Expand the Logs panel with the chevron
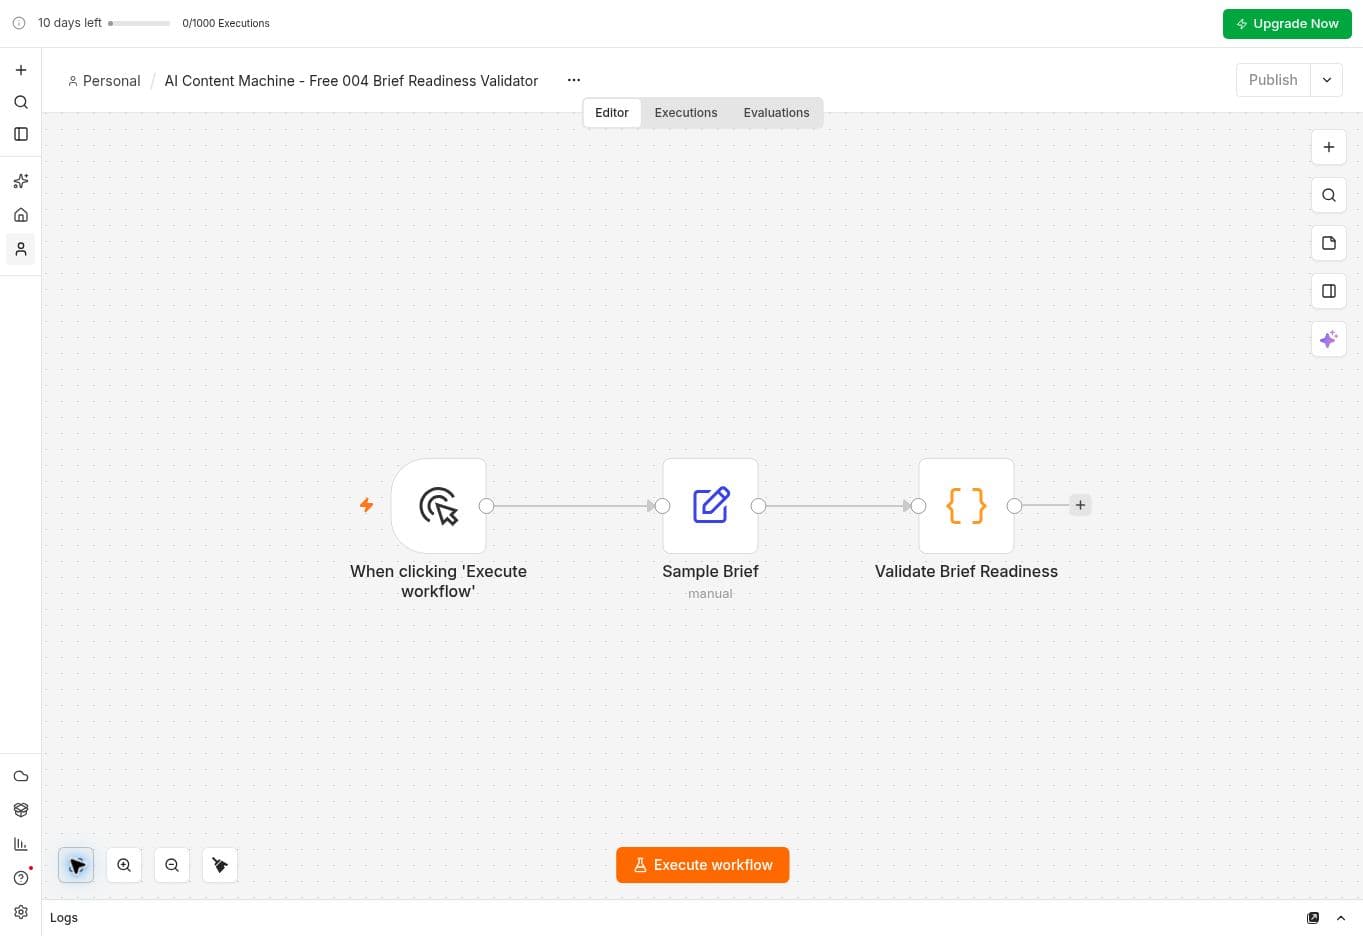This screenshot has height=936, width=1363. coord(1341,918)
